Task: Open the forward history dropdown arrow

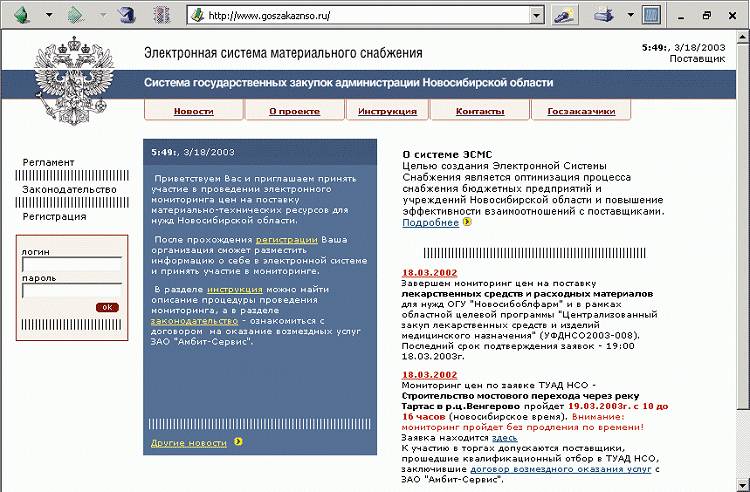Action: (x=103, y=15)
